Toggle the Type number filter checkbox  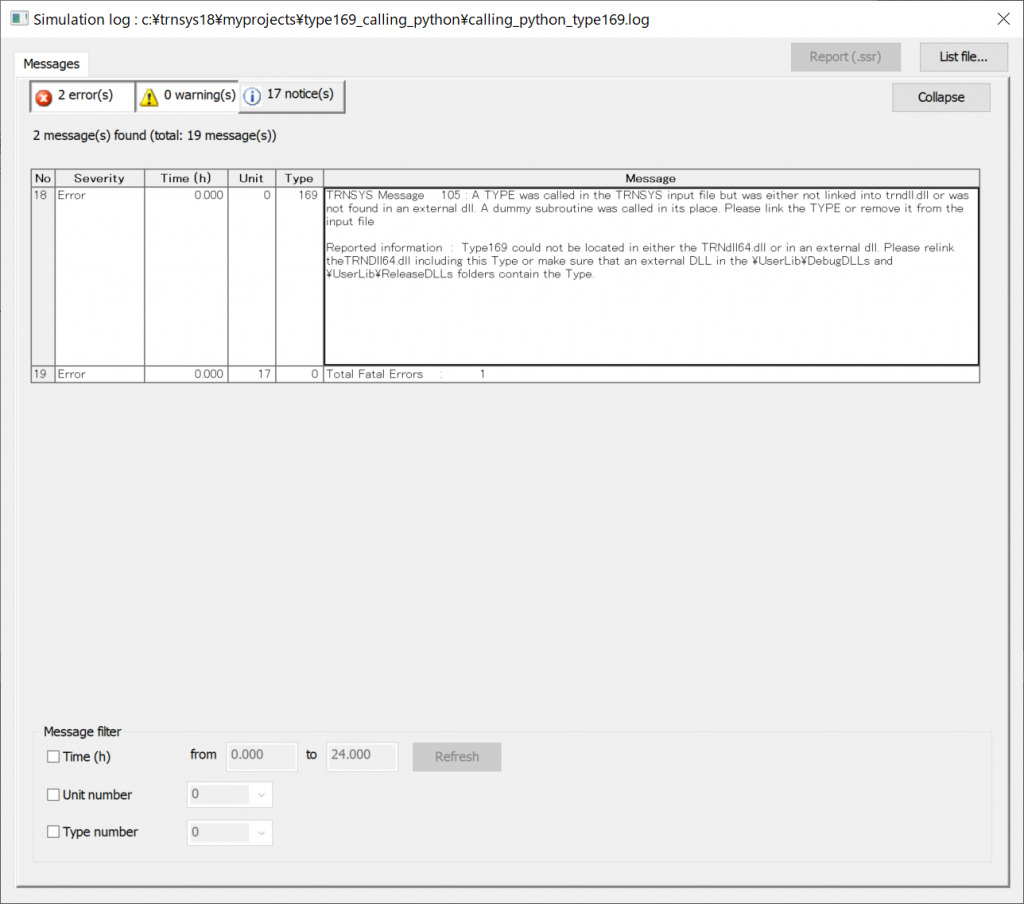tap(52, 831)
